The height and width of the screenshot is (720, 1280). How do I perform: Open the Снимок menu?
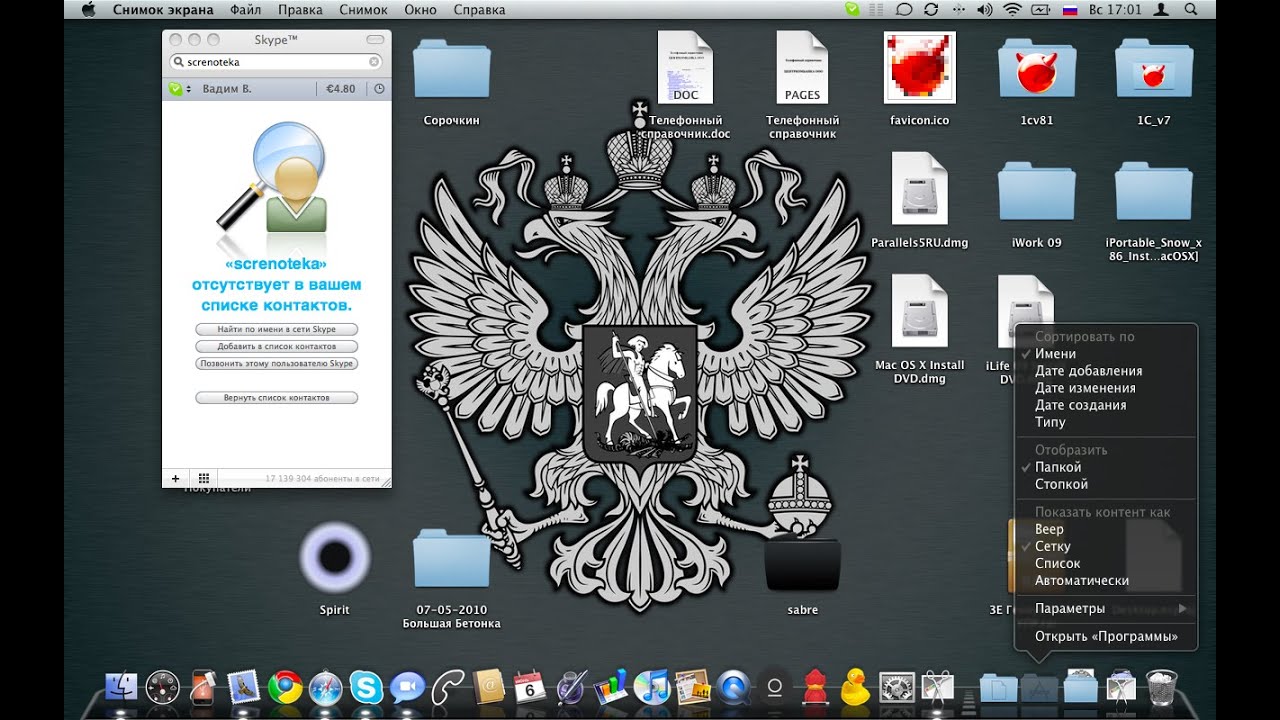click(x=363, y=9)
